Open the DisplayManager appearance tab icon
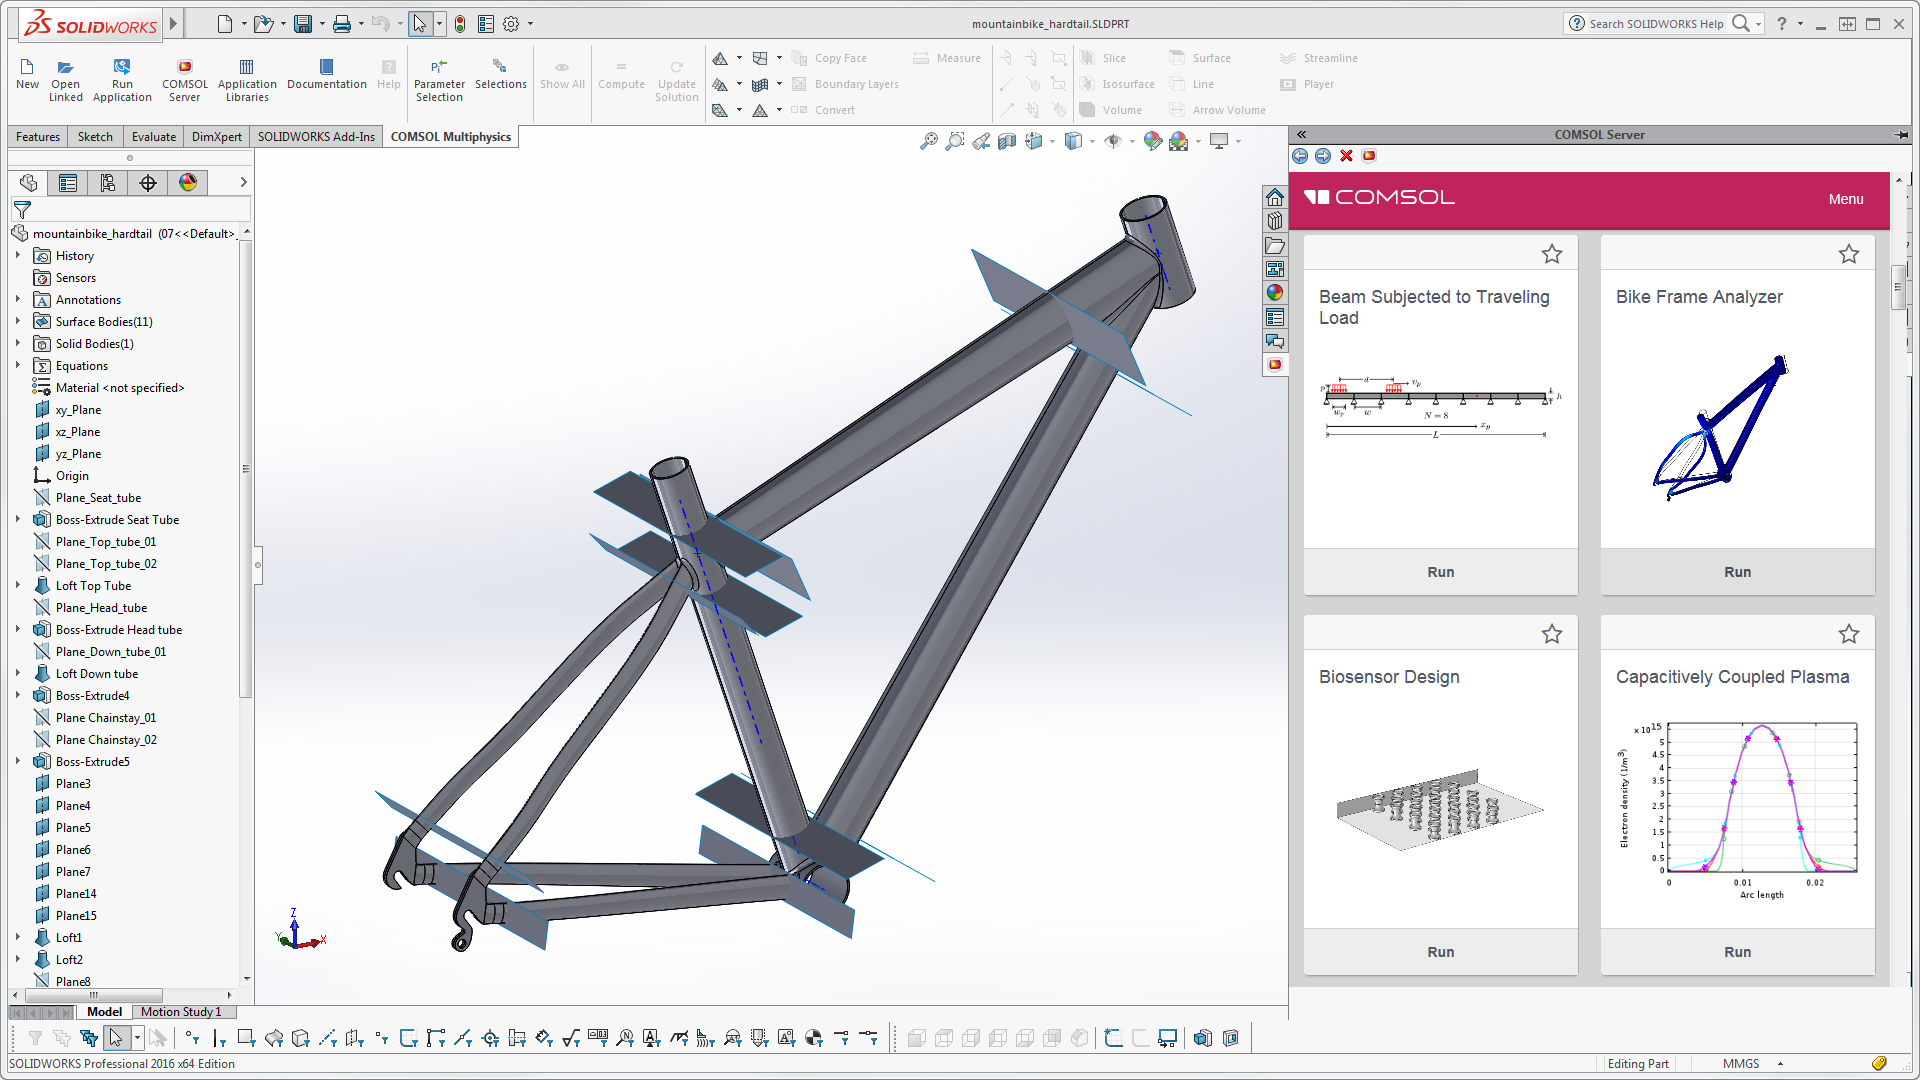 click(188, 182)
